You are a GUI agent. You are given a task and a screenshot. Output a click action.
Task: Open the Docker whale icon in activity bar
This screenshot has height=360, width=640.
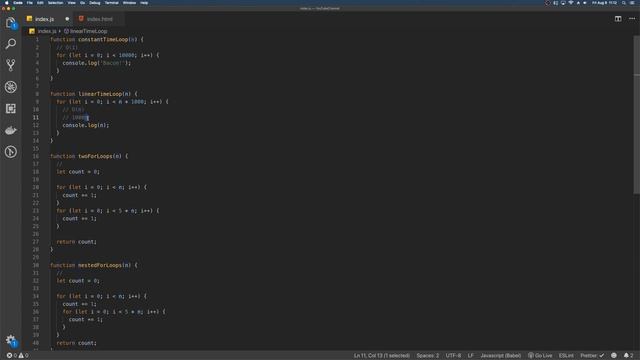click(11, 130)
